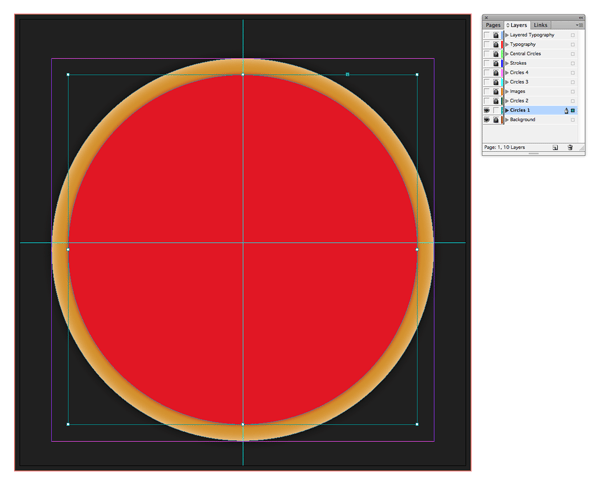Create a new layer with the page icon

coord(555,147)
